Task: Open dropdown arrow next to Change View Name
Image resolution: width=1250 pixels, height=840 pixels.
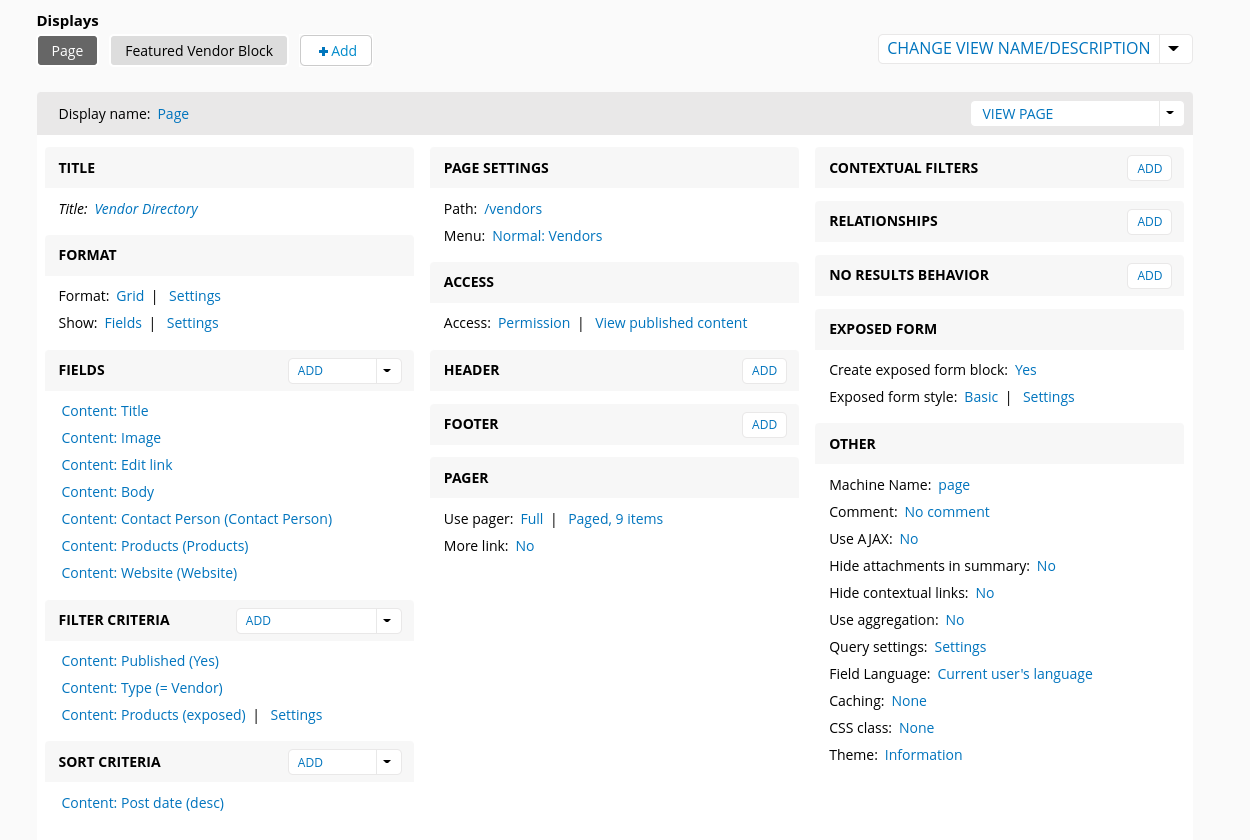Action: click(1175, 48)
